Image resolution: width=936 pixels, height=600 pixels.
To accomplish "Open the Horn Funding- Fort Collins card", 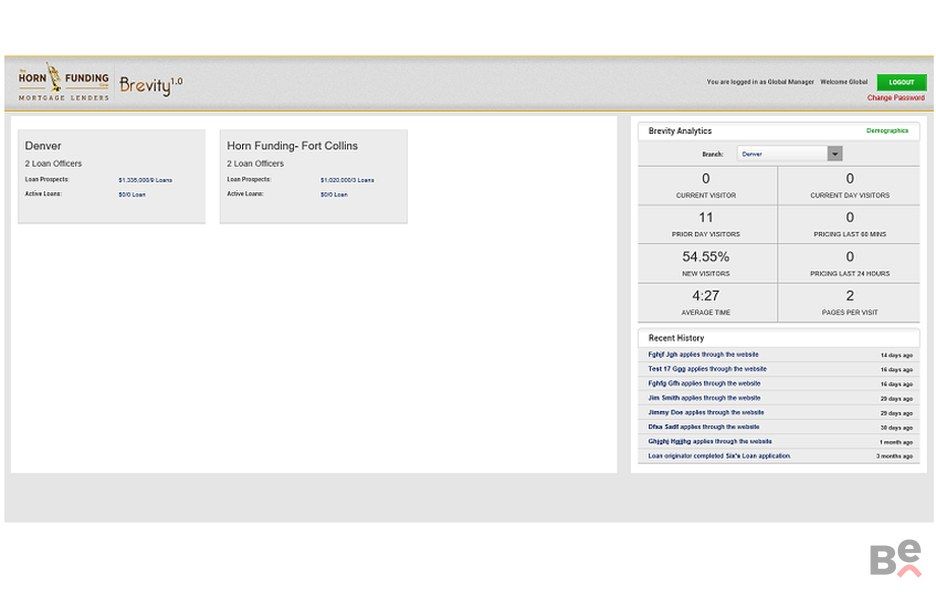I will pyautogui.click(x=292, y=146).
